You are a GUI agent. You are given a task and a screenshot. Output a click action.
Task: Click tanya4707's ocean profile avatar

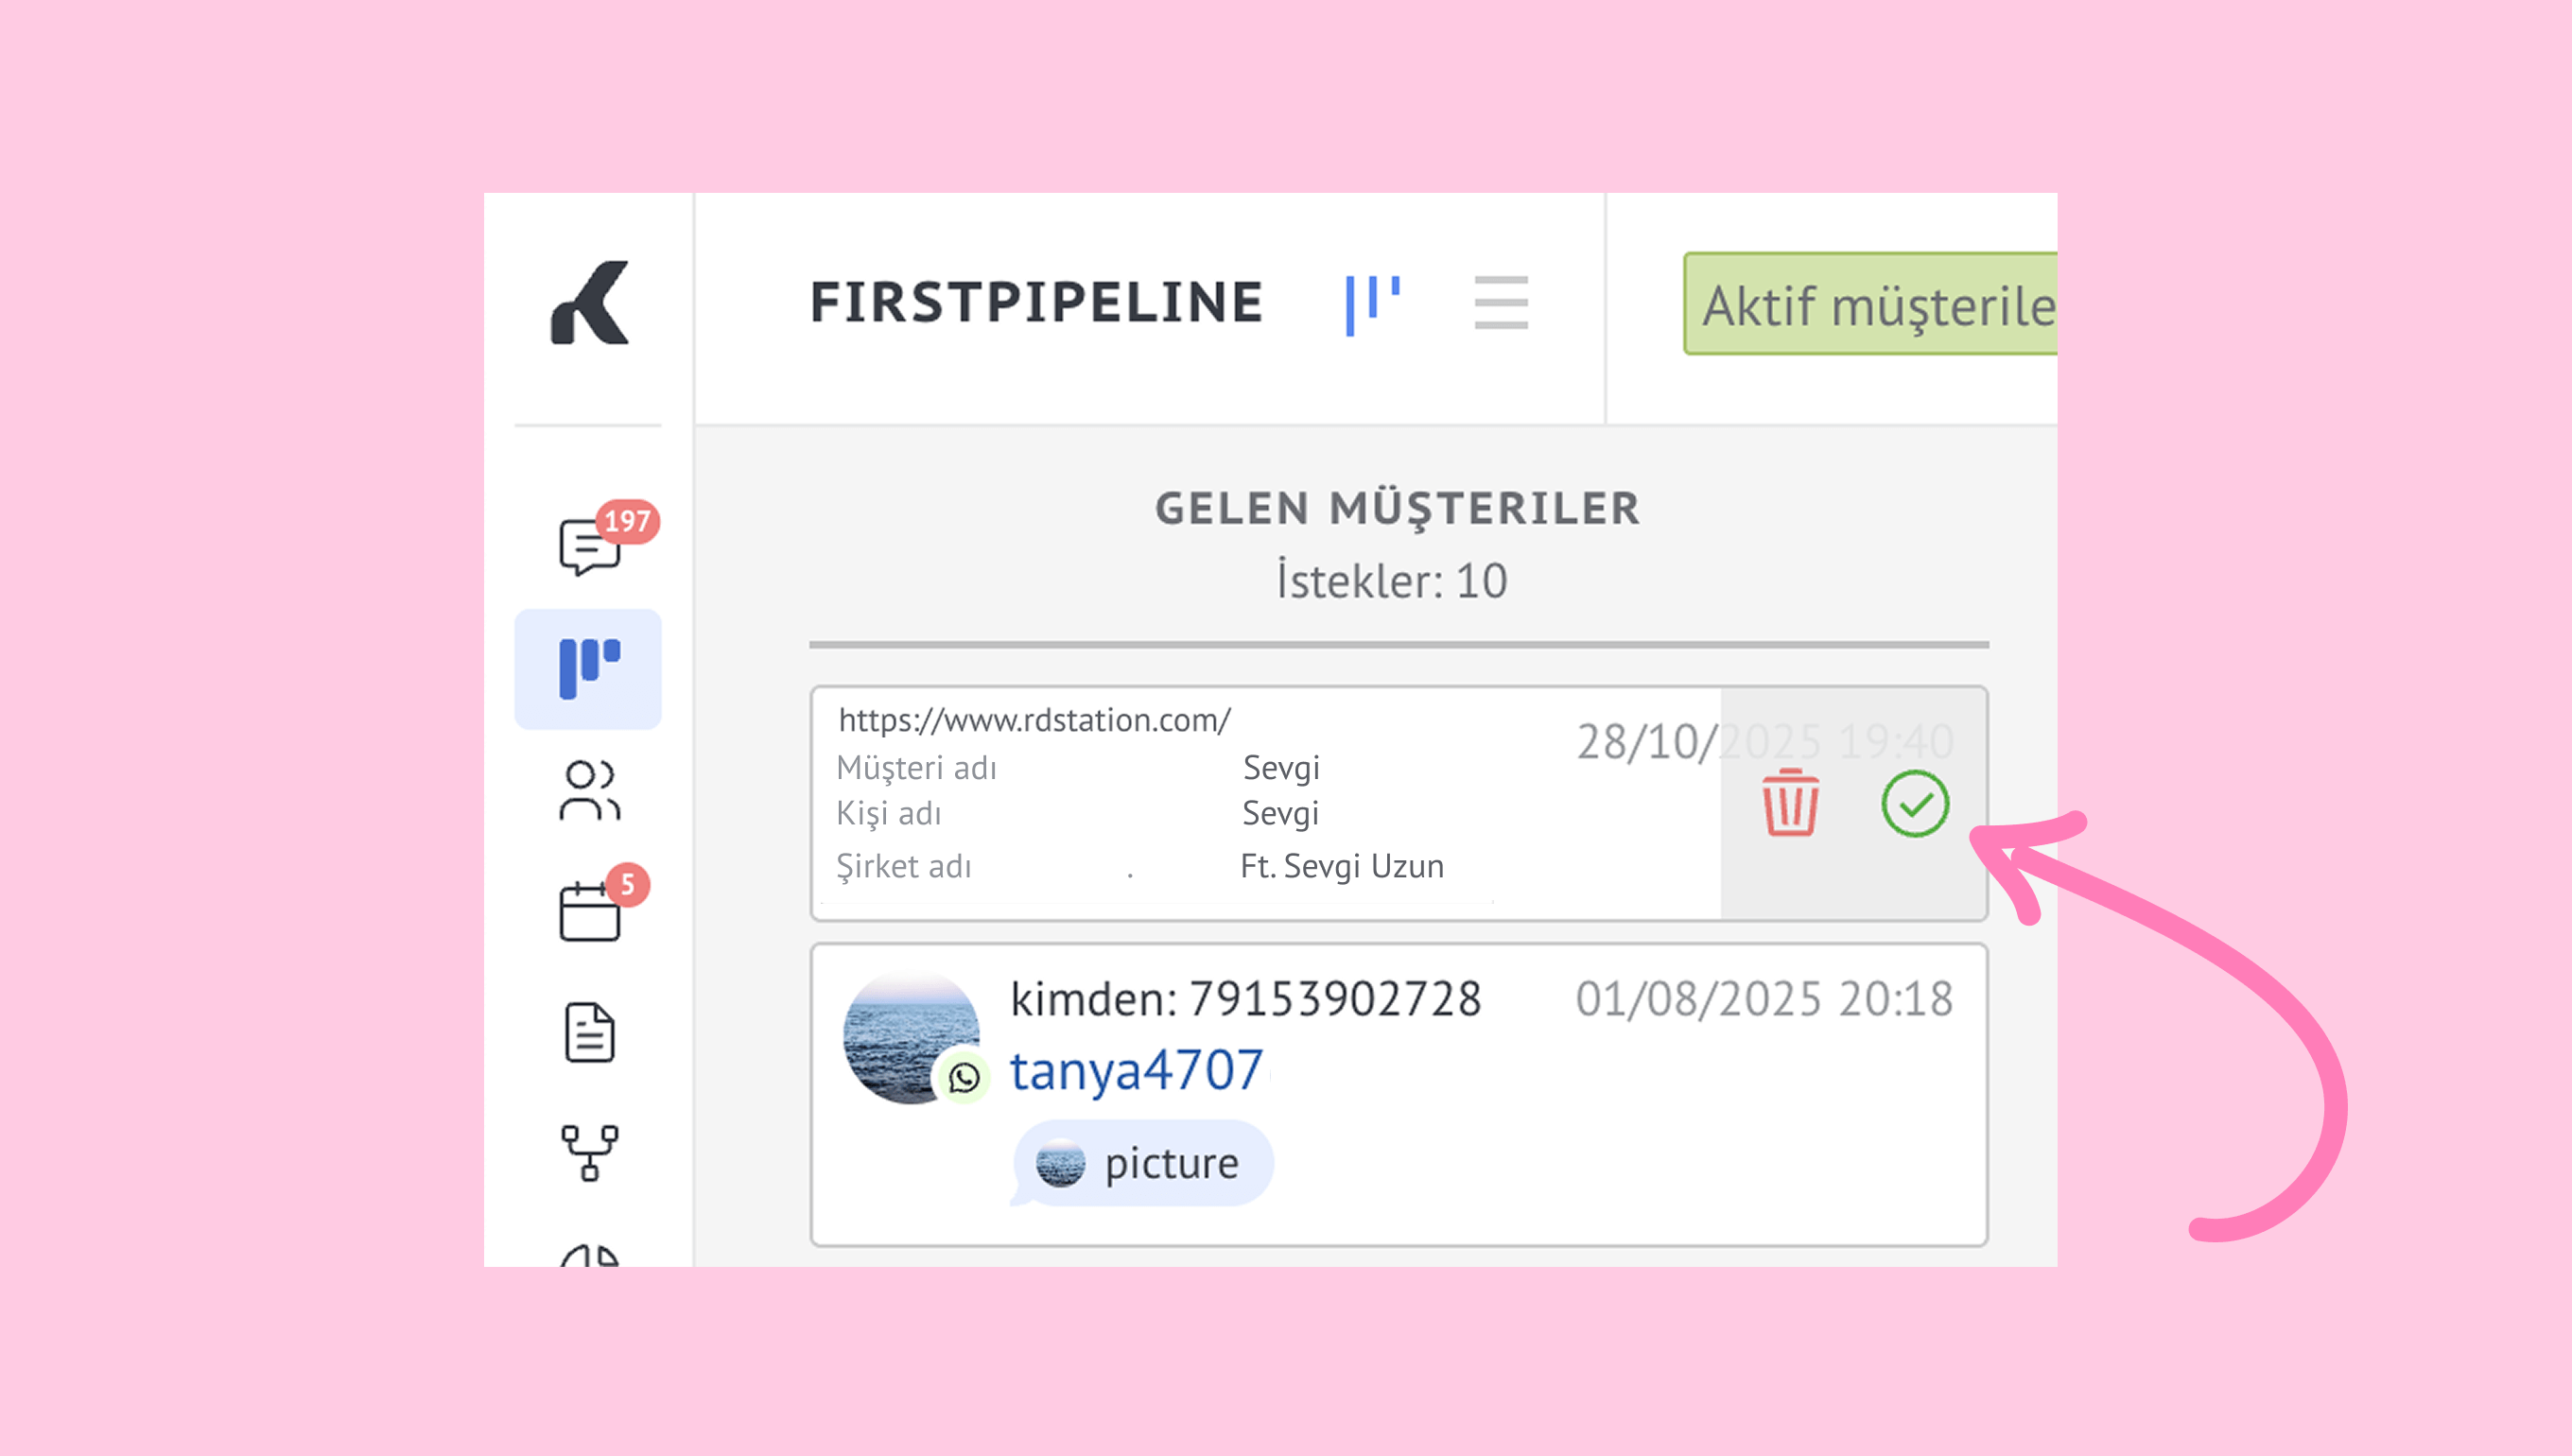point(909,1036)
